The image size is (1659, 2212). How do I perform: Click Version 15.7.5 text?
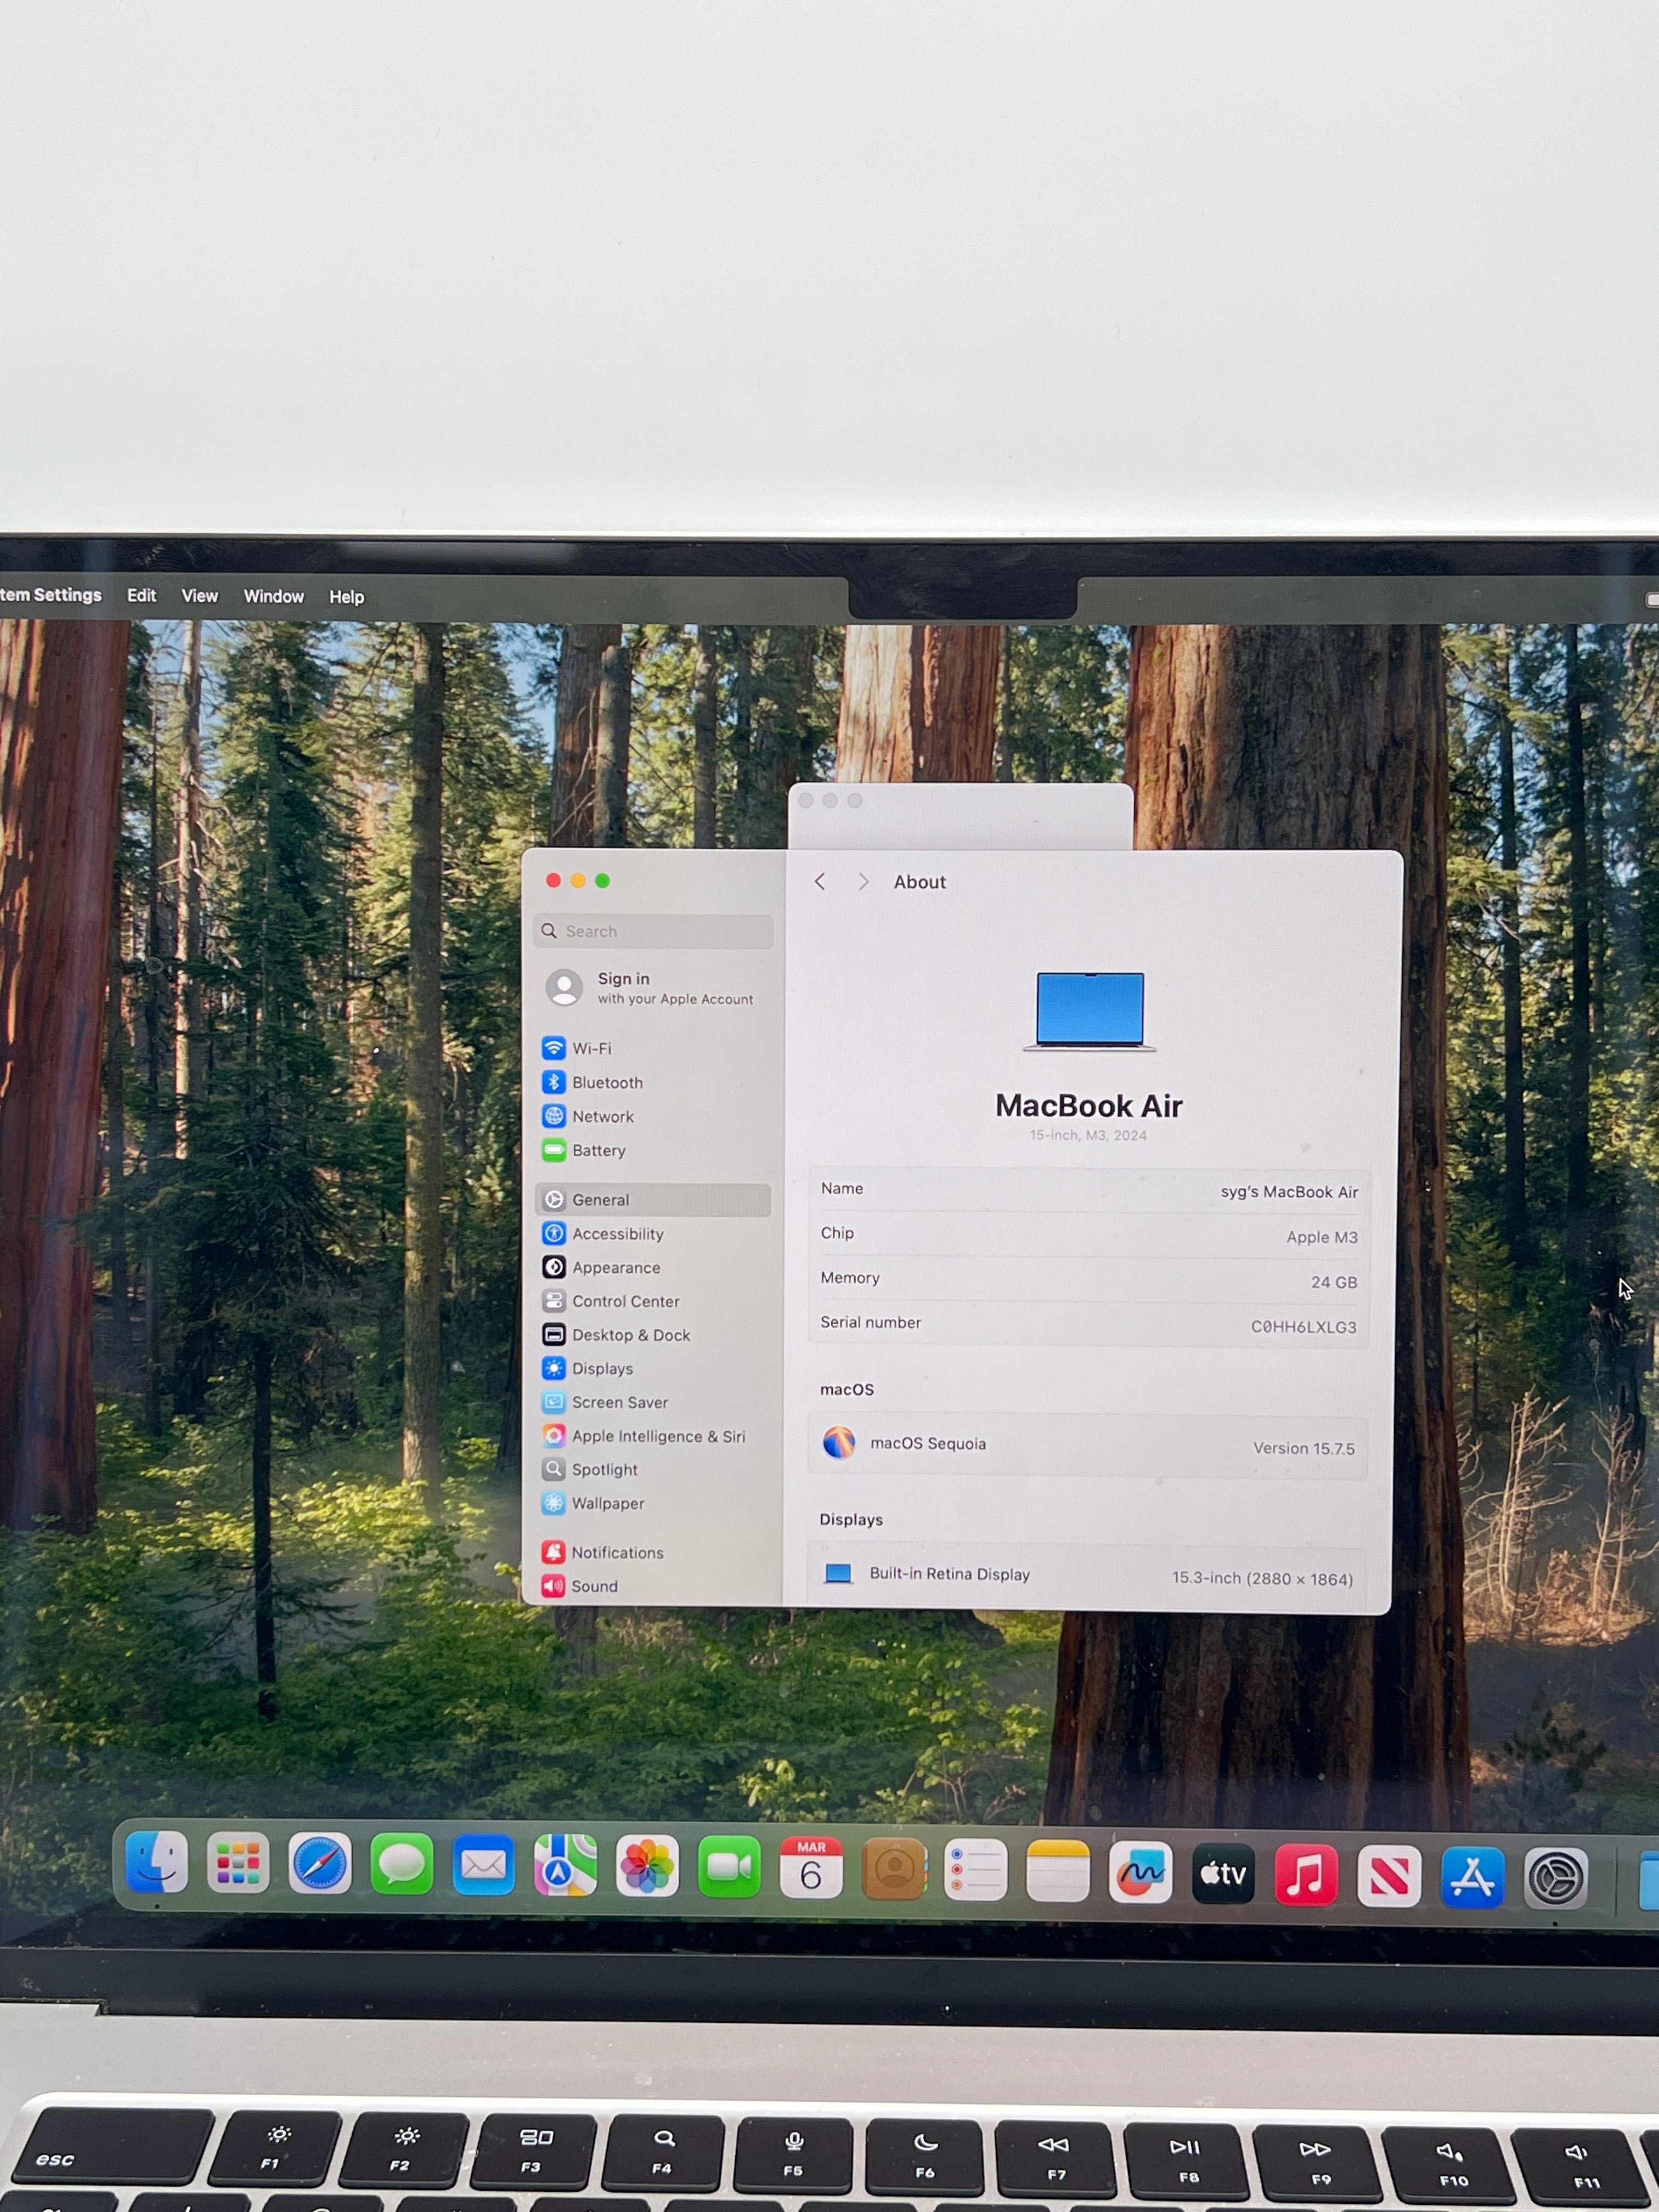click(x=1303, y=1448)
